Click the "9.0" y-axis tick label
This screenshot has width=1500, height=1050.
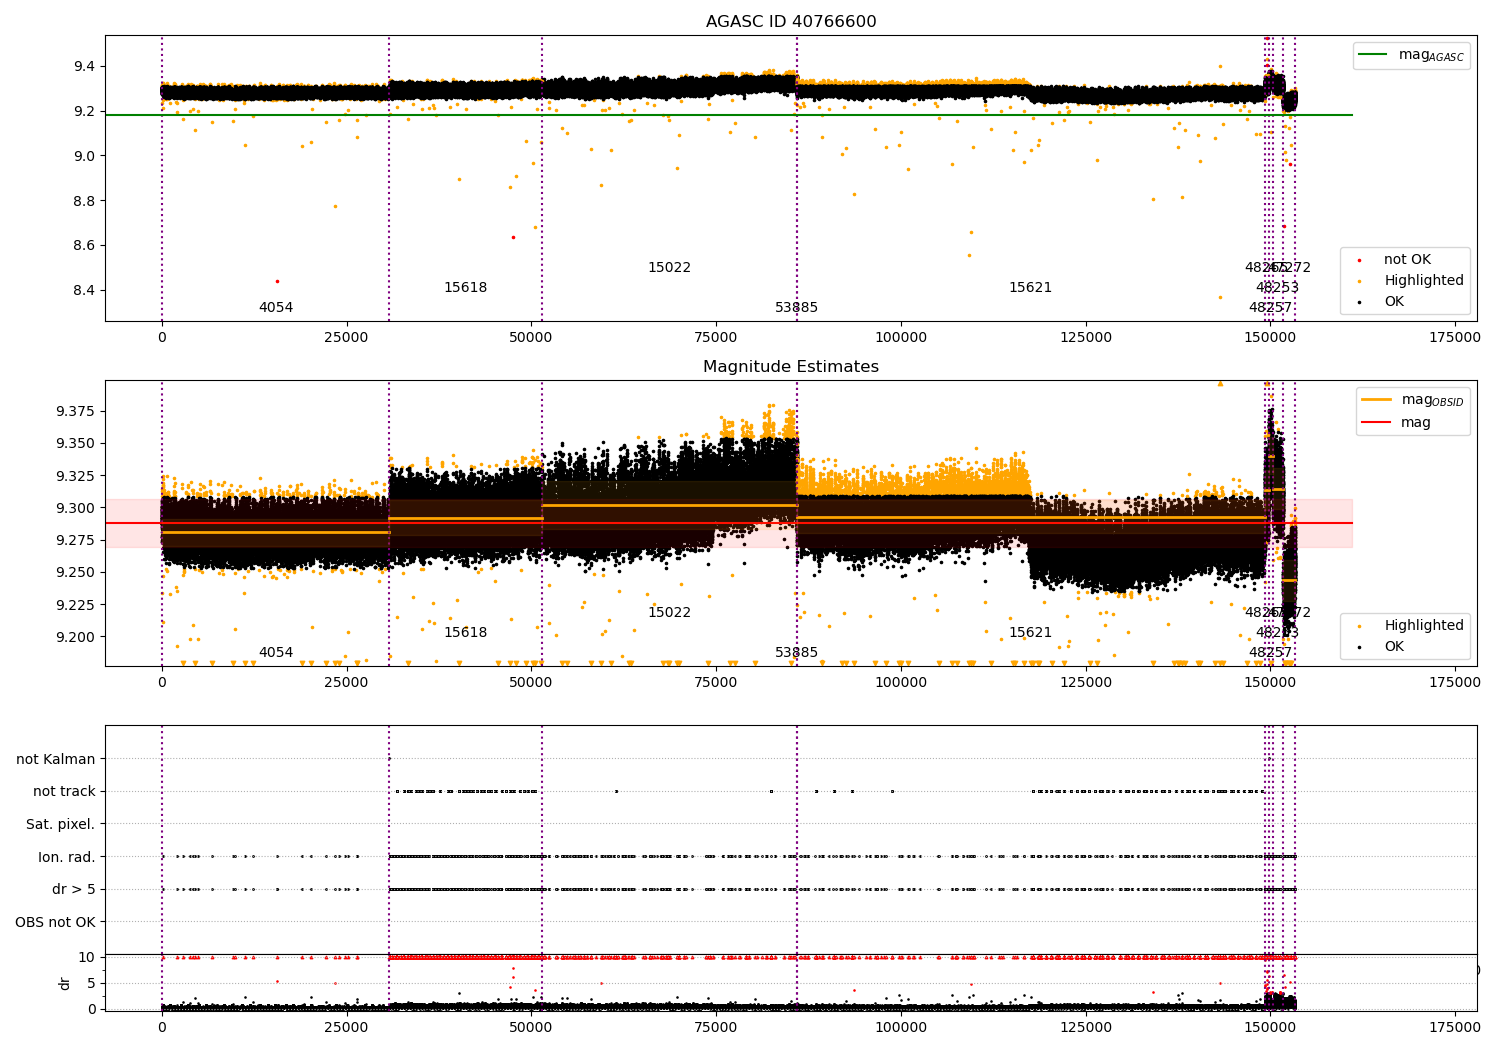coord(84,156)
